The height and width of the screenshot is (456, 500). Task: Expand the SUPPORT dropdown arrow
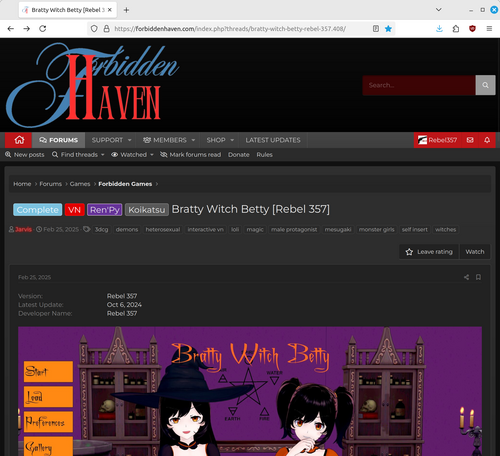tap(130, 140)
